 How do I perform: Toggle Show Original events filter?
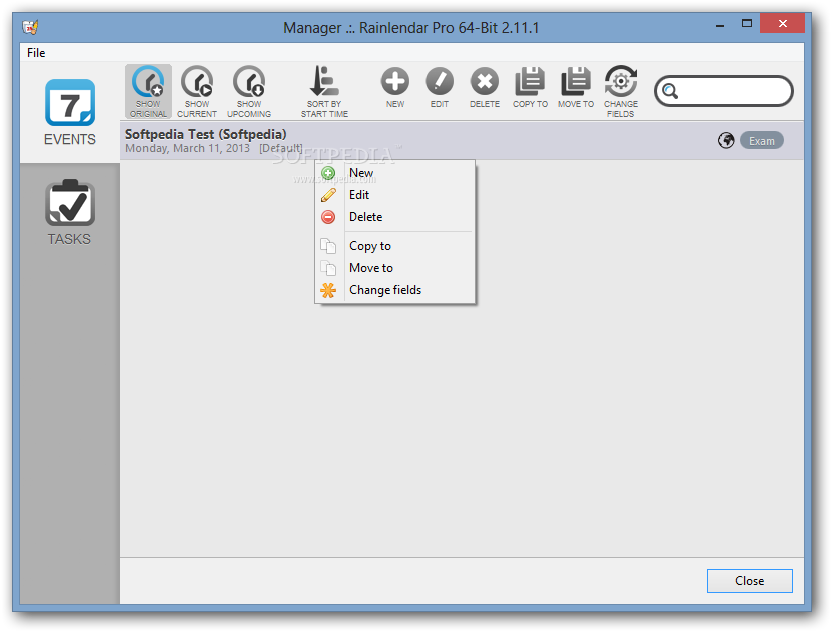148,91
